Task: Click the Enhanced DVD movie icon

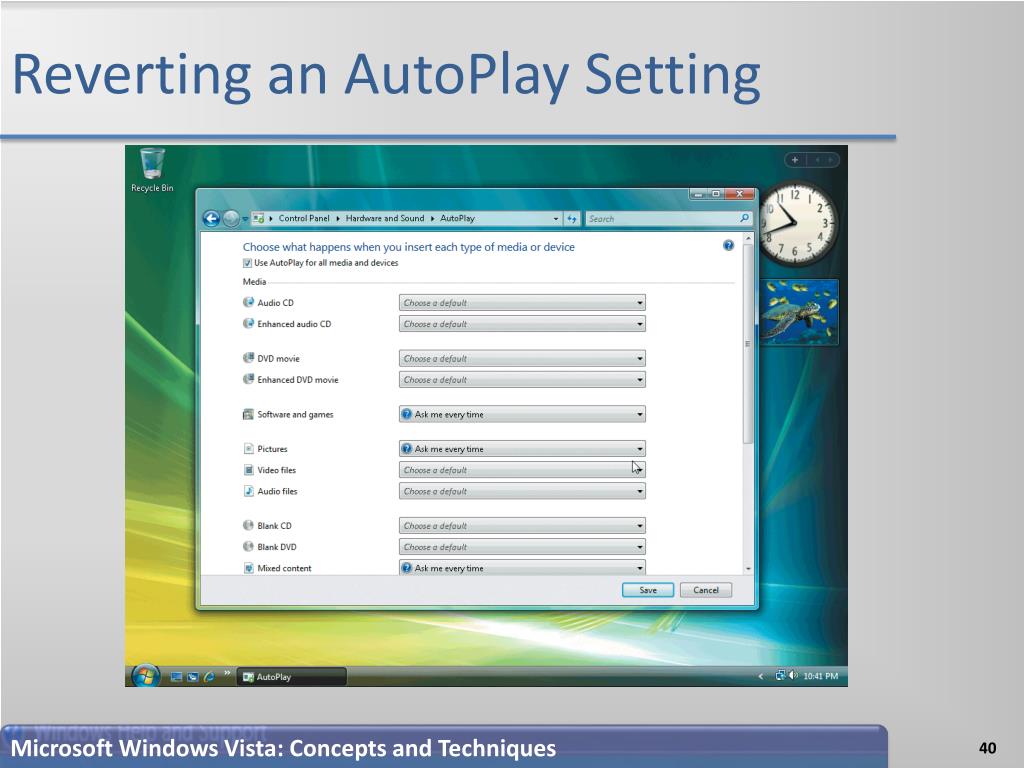Action: pyautogui.click(x=248, y=379)
